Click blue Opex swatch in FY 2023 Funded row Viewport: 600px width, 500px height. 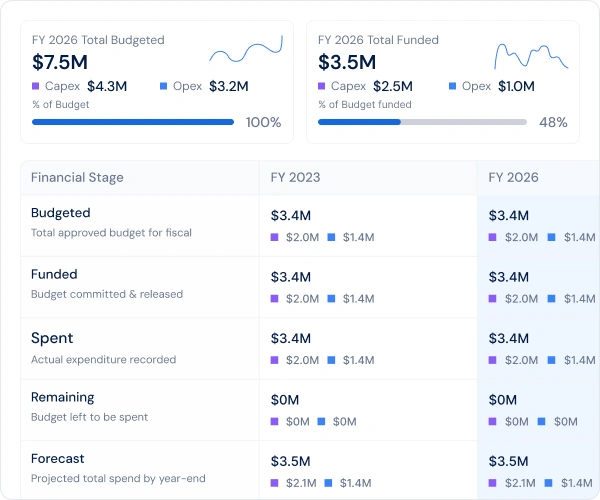(x=331, y=298)
